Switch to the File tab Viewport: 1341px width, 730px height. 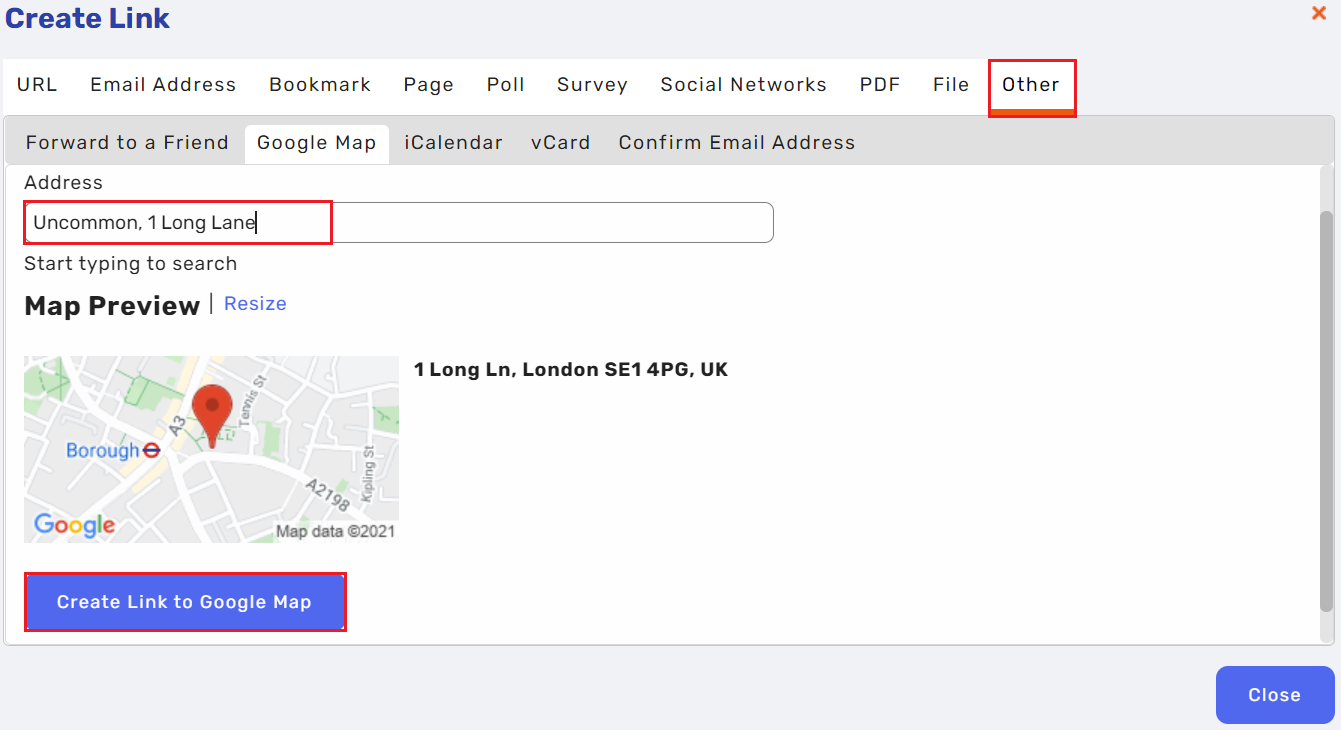[x=951, y=85]
